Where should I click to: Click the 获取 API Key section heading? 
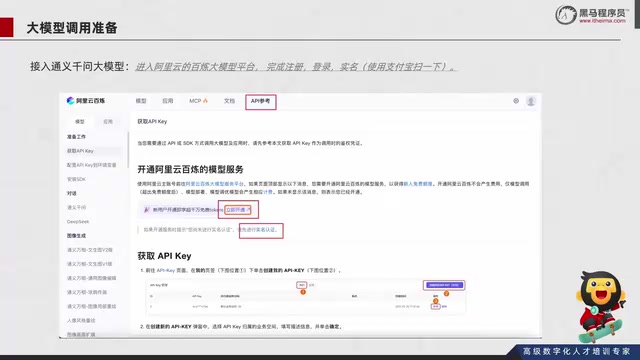tap(164, 256)
